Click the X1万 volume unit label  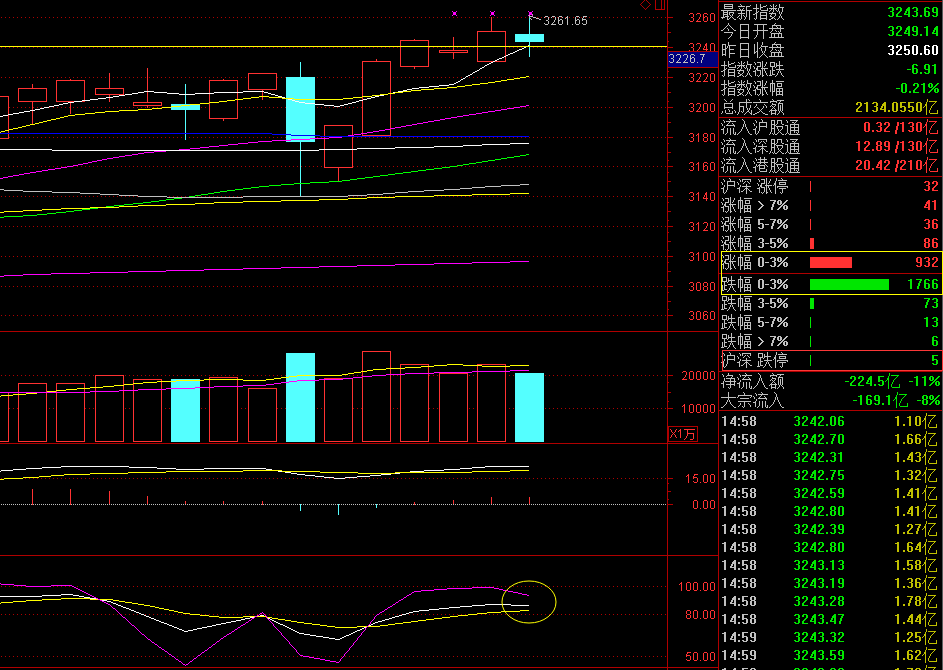click(680, 434)
